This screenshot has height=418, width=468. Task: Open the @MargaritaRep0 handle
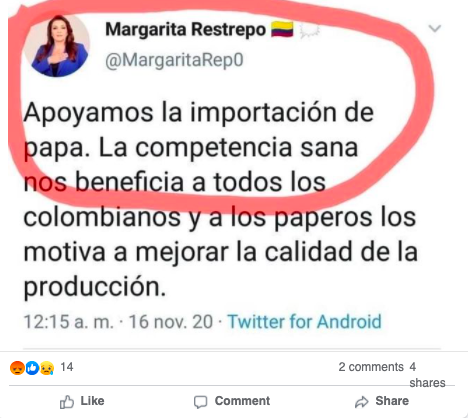pyautogui.click(x=174, y=60)
